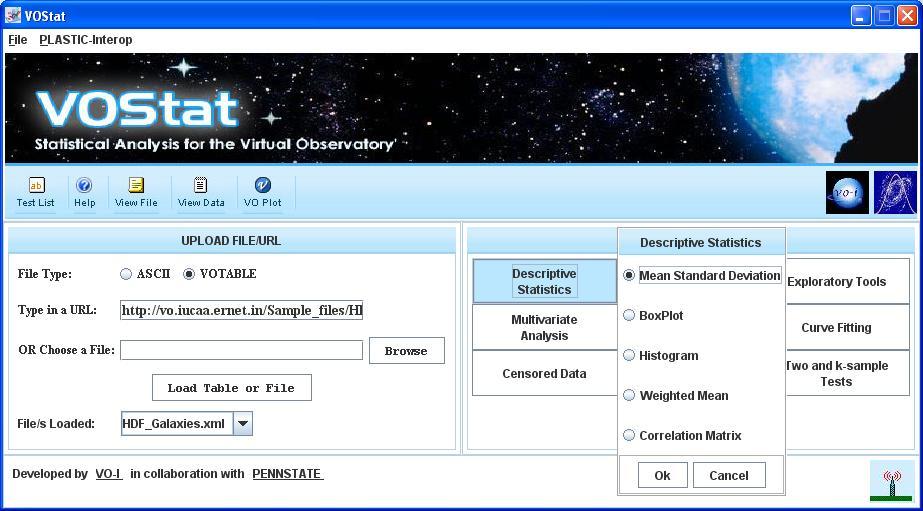Click the VO-I globe logo icon
The width and height of the screenshot is (923, 511).
point(847,193)
